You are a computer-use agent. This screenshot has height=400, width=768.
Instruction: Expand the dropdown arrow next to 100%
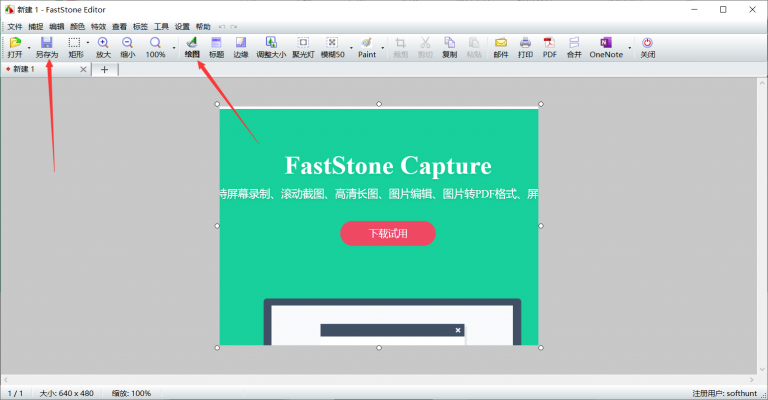(x=173, y=48)
